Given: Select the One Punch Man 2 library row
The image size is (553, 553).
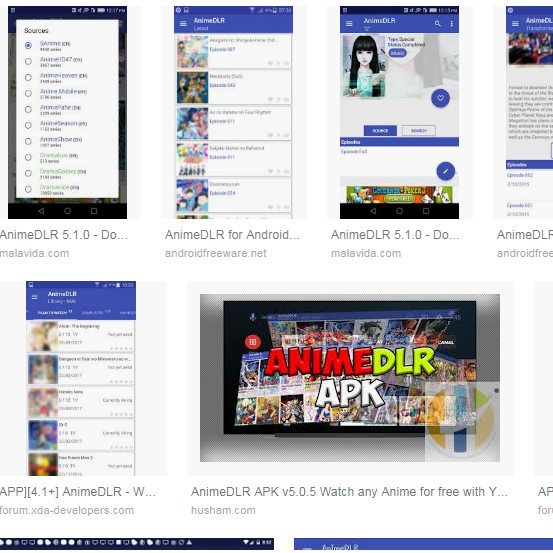Looking at the screenshot, I should (x=81, y=464).
